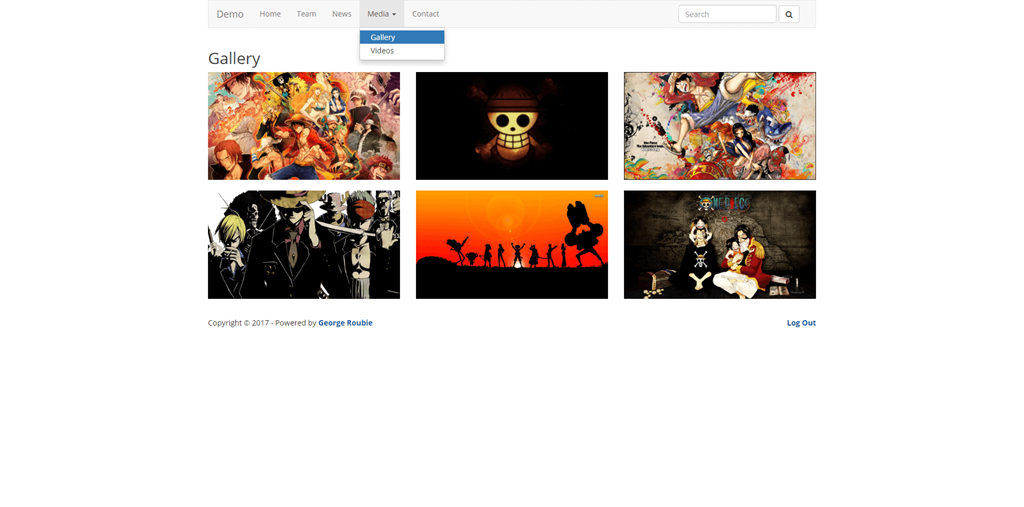Open the black-and-white suited crew image
This screenshot has height=507, width=1024.
[304, 245]
